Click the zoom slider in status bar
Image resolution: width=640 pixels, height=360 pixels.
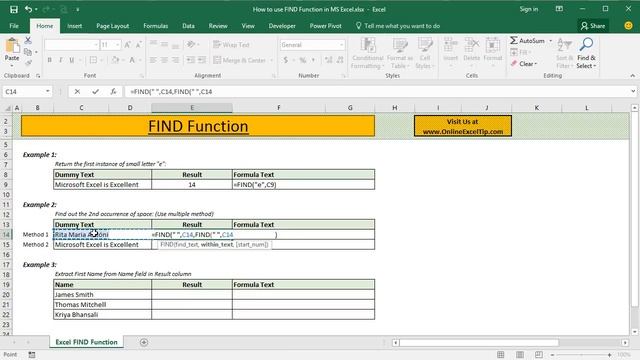581,355
